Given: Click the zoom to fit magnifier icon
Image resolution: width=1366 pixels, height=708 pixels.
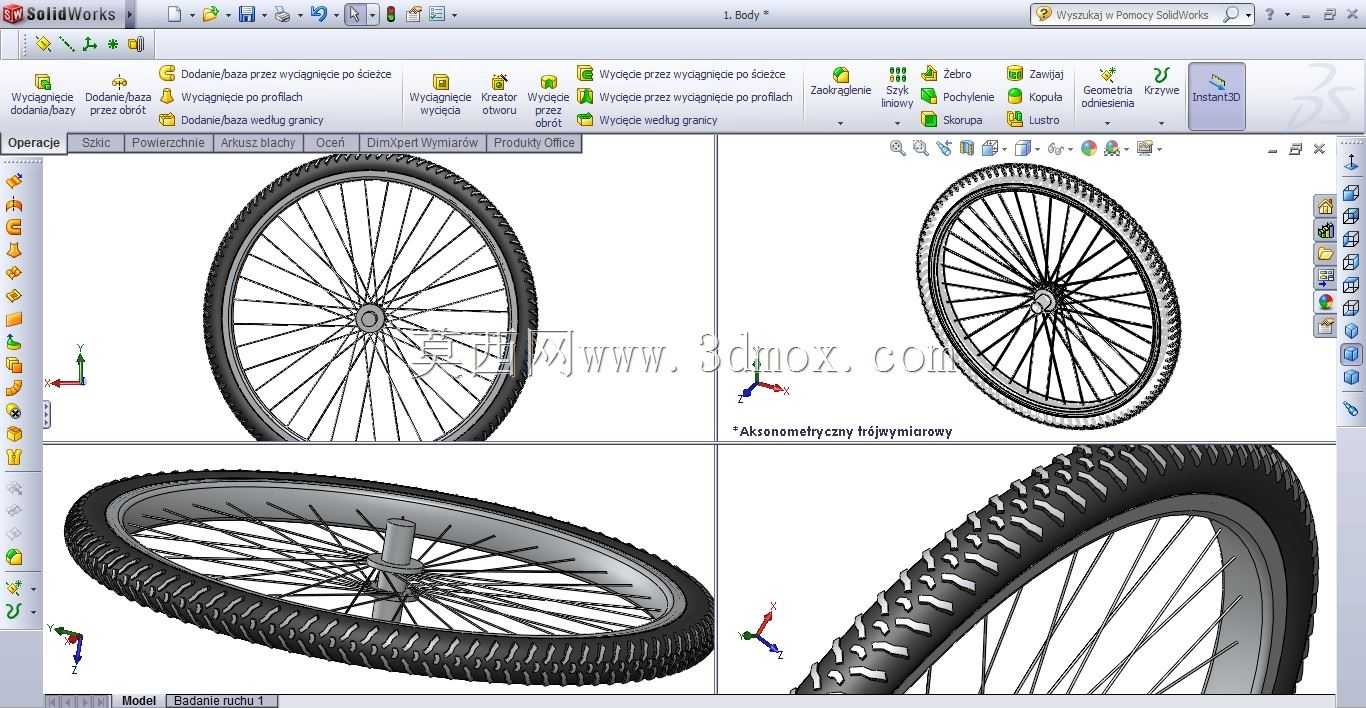Looking at the screenshot, I should 897,148.
